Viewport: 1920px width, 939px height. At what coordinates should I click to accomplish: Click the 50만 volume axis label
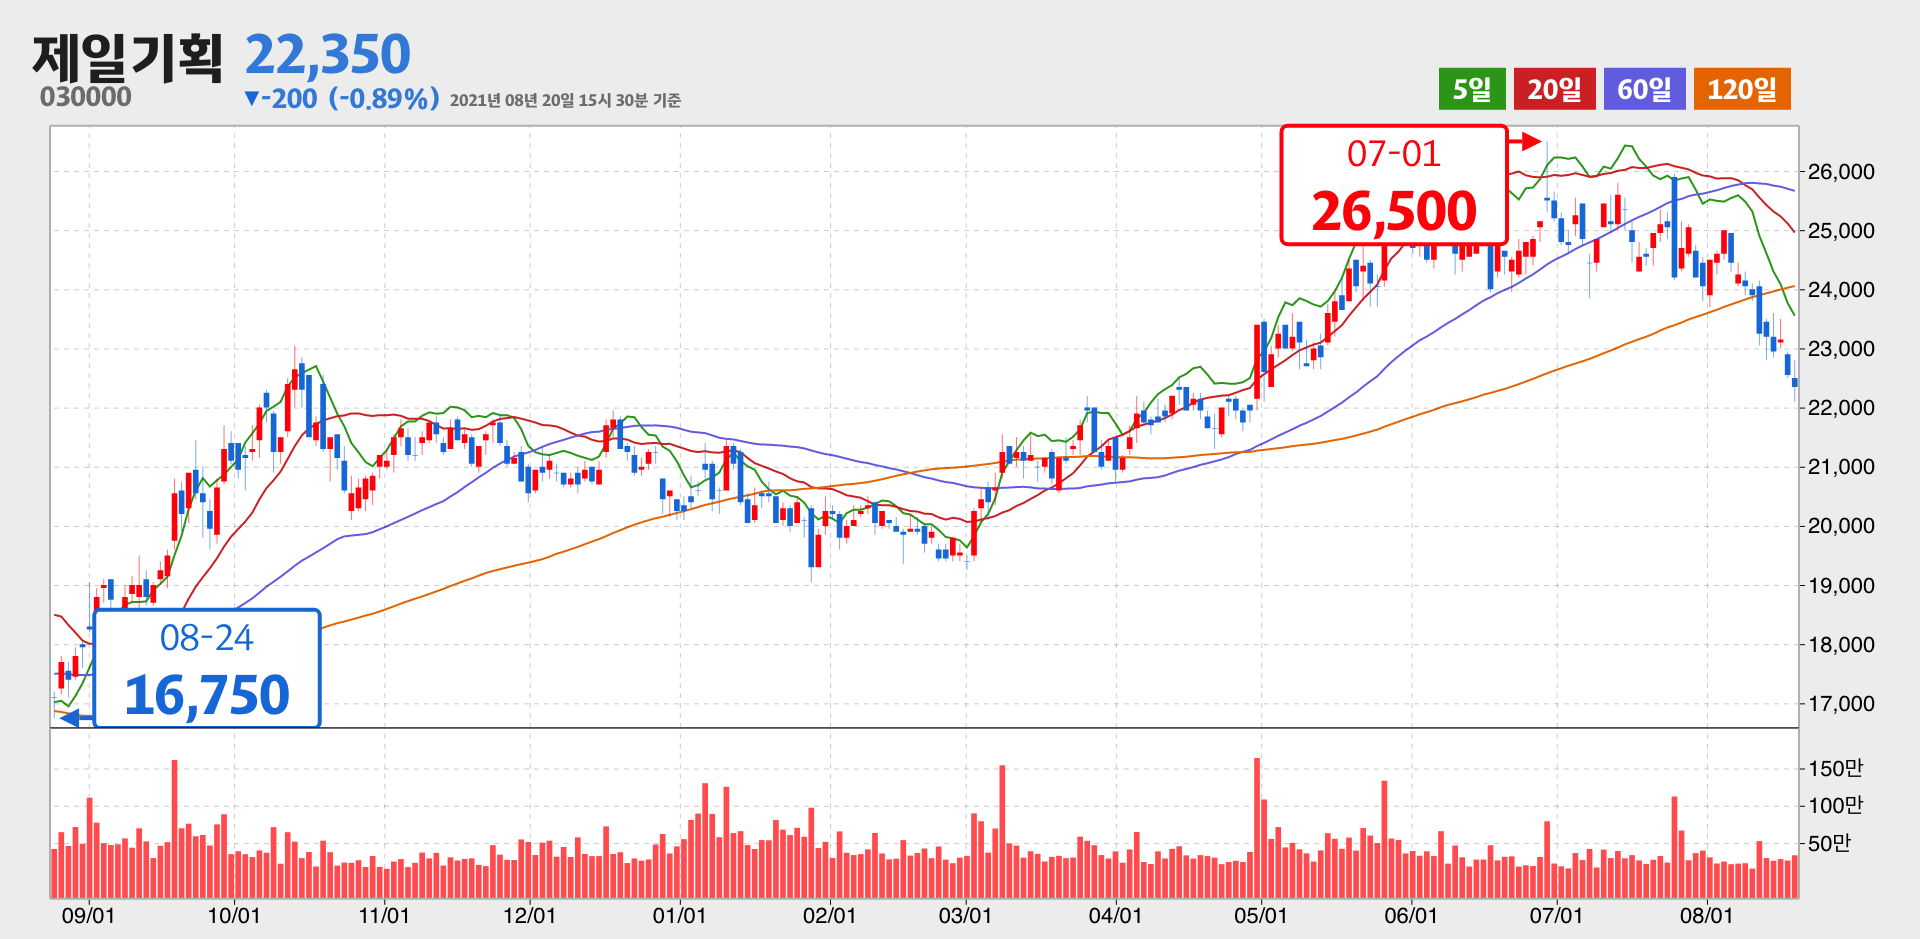point(1830,843)
